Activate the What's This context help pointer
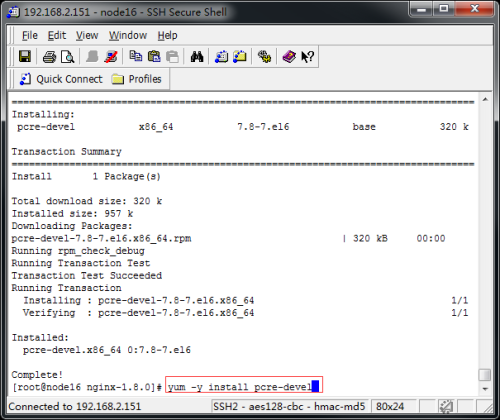Image resolution: width=500 pixels, height=420 pixels. point(307,56)
